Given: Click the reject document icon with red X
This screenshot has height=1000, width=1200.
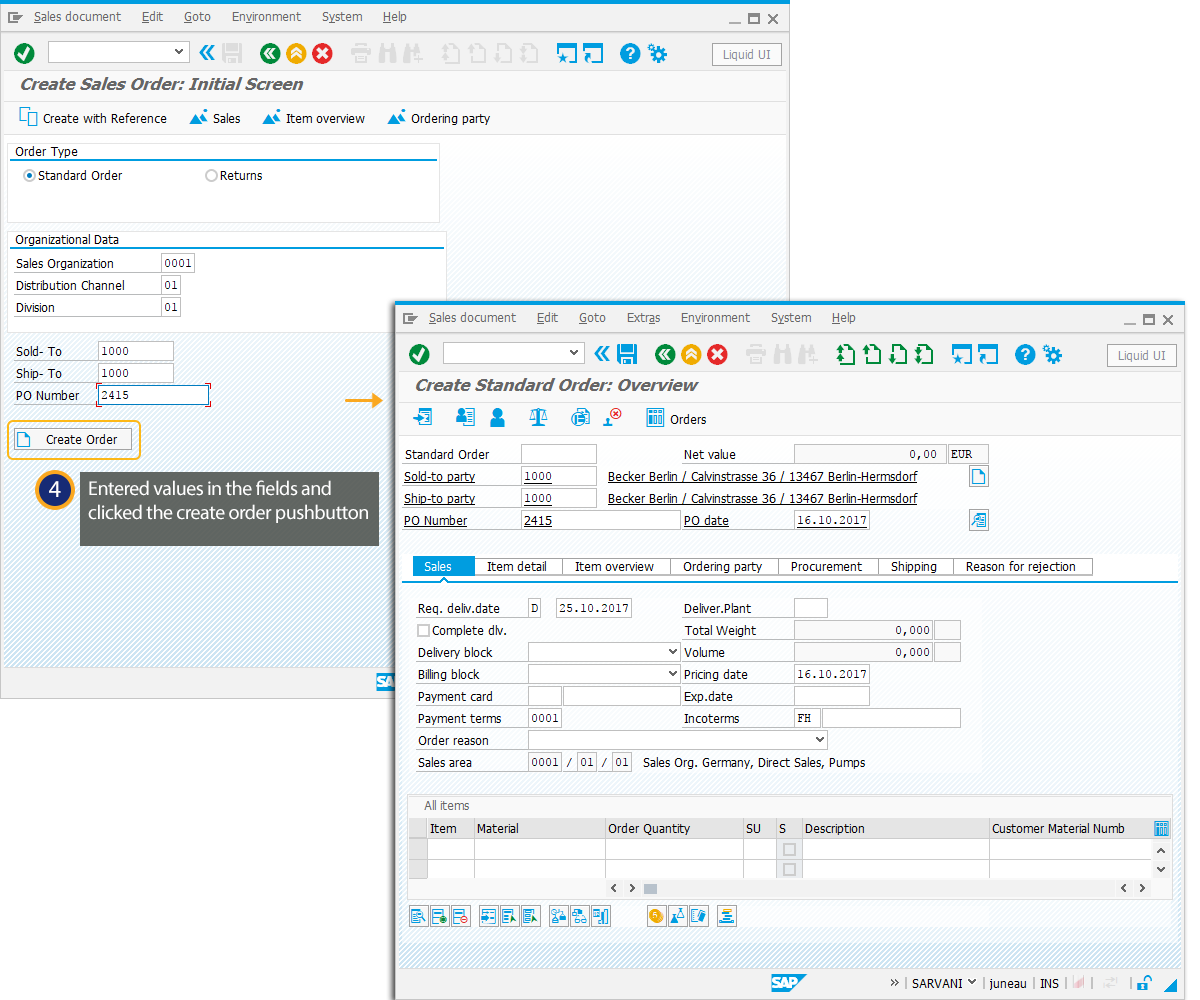Looking at the screenshot, I should [612, 418].
